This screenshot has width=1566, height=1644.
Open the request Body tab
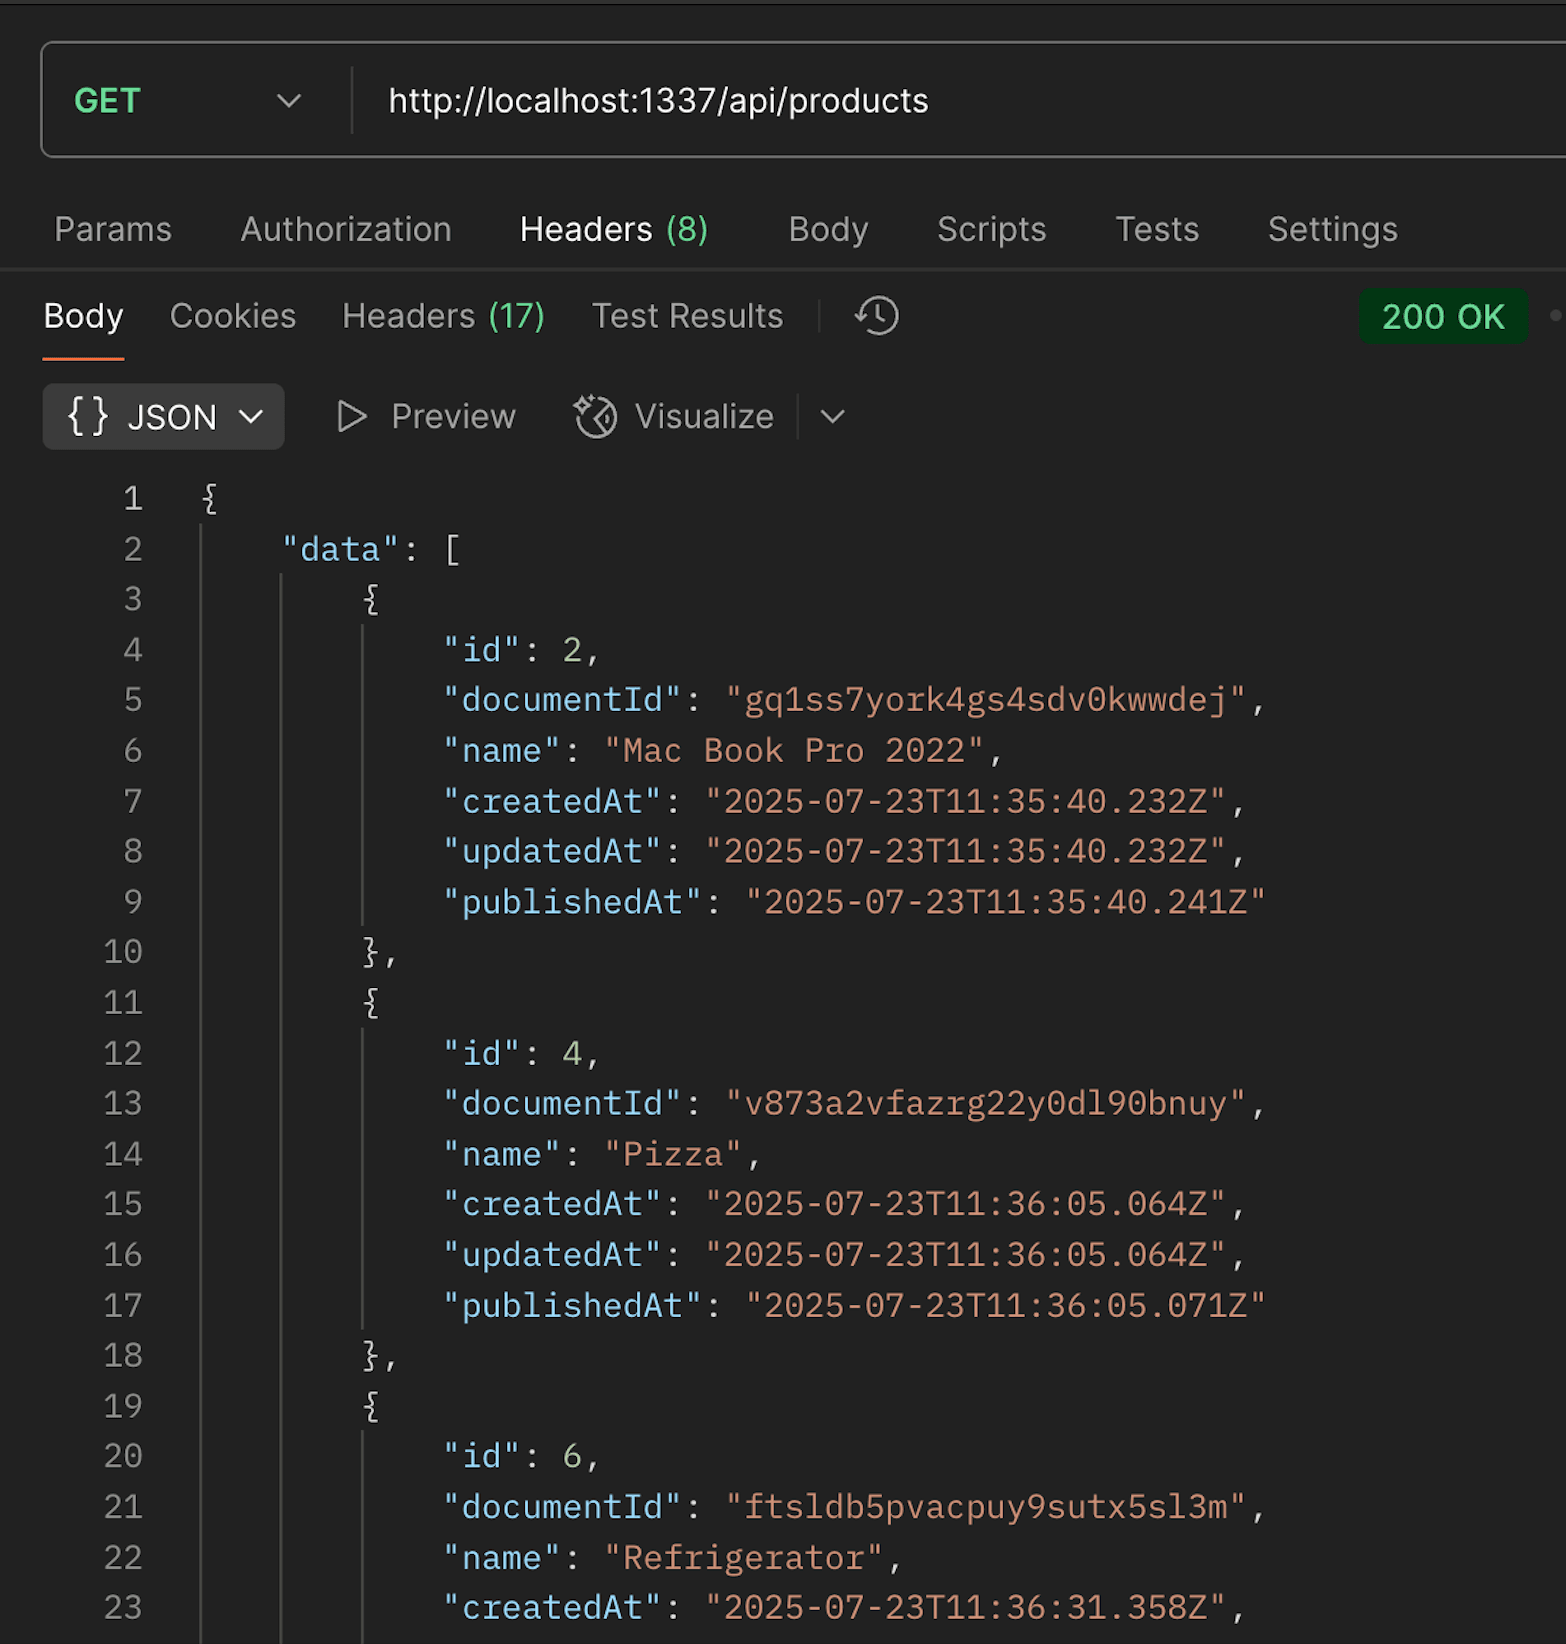point(828,229)
